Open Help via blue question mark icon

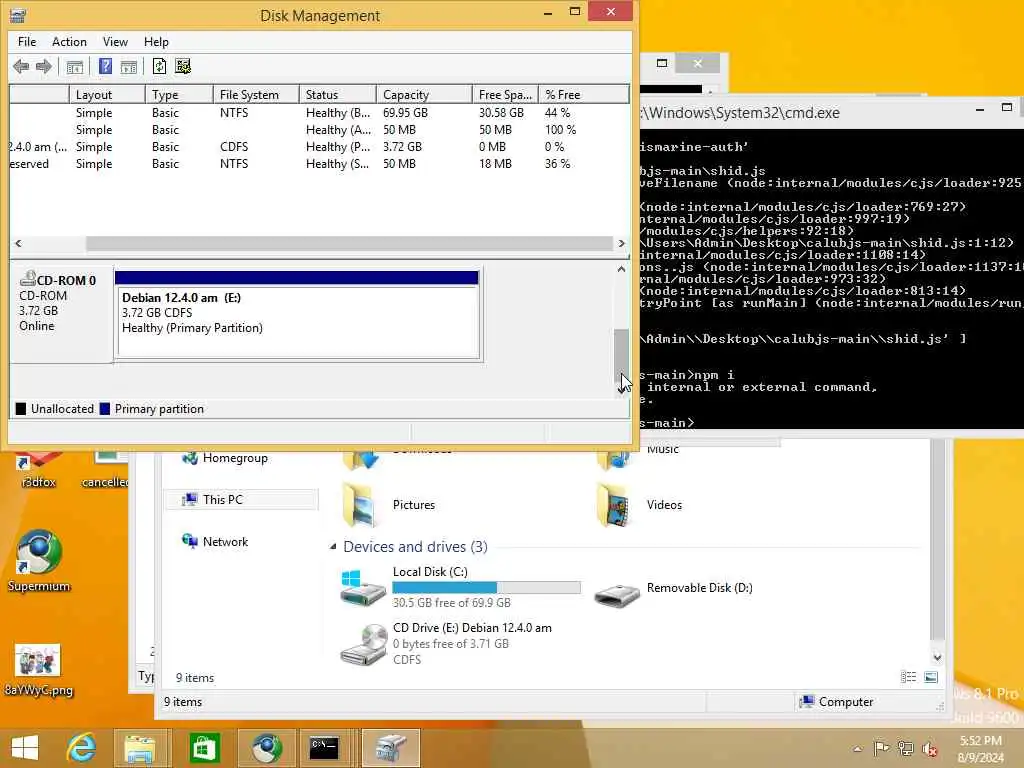(x=105, y=66)
